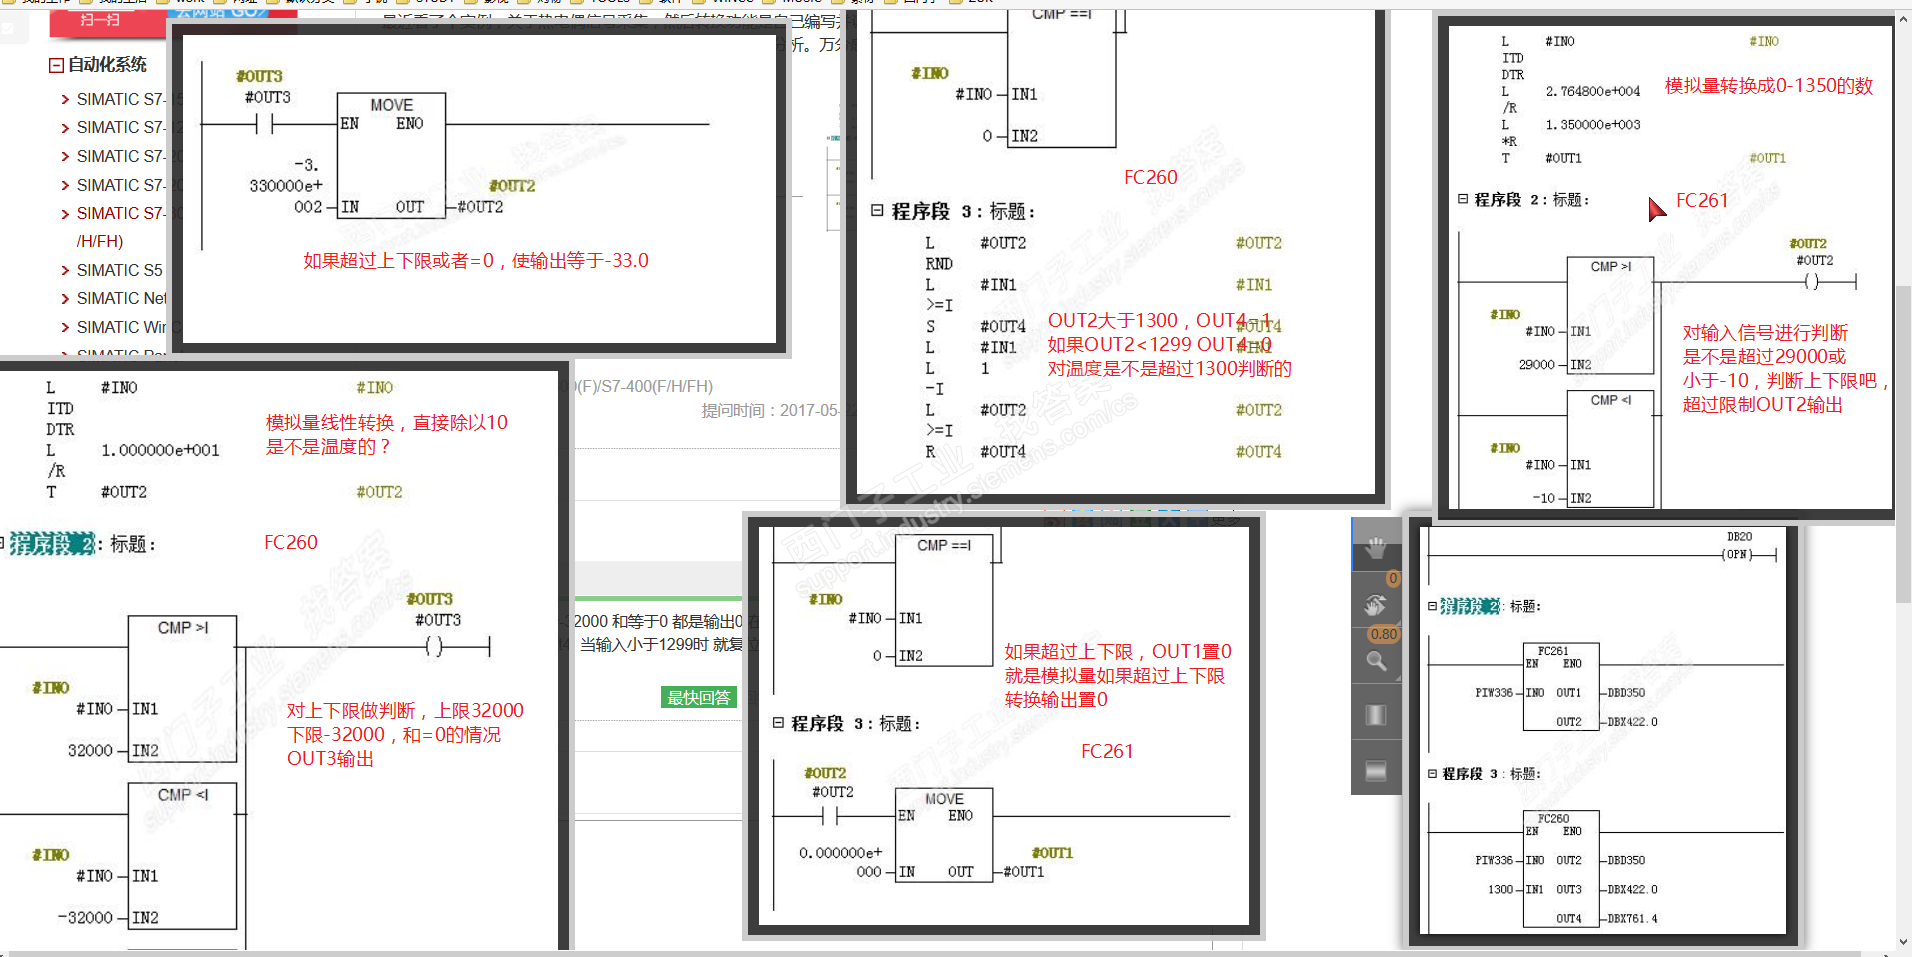Image resolution: width=1912 pixels, height=957 pixels.
Task: Click the horizontal-band gradient icon in viewer toolbar
Action: click(1376, 770)
